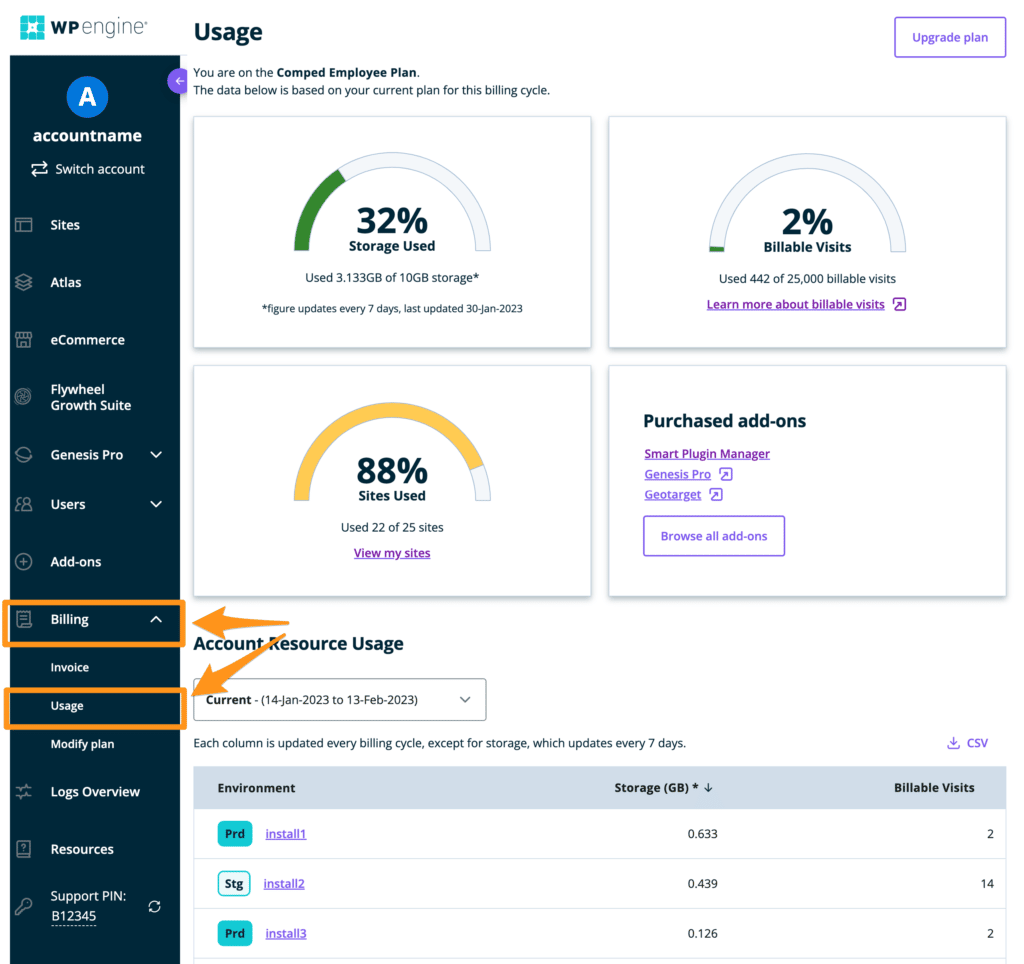Collapse sidebar with purple arrow button
Screen dimensions: 1024x964
[178, 81]
